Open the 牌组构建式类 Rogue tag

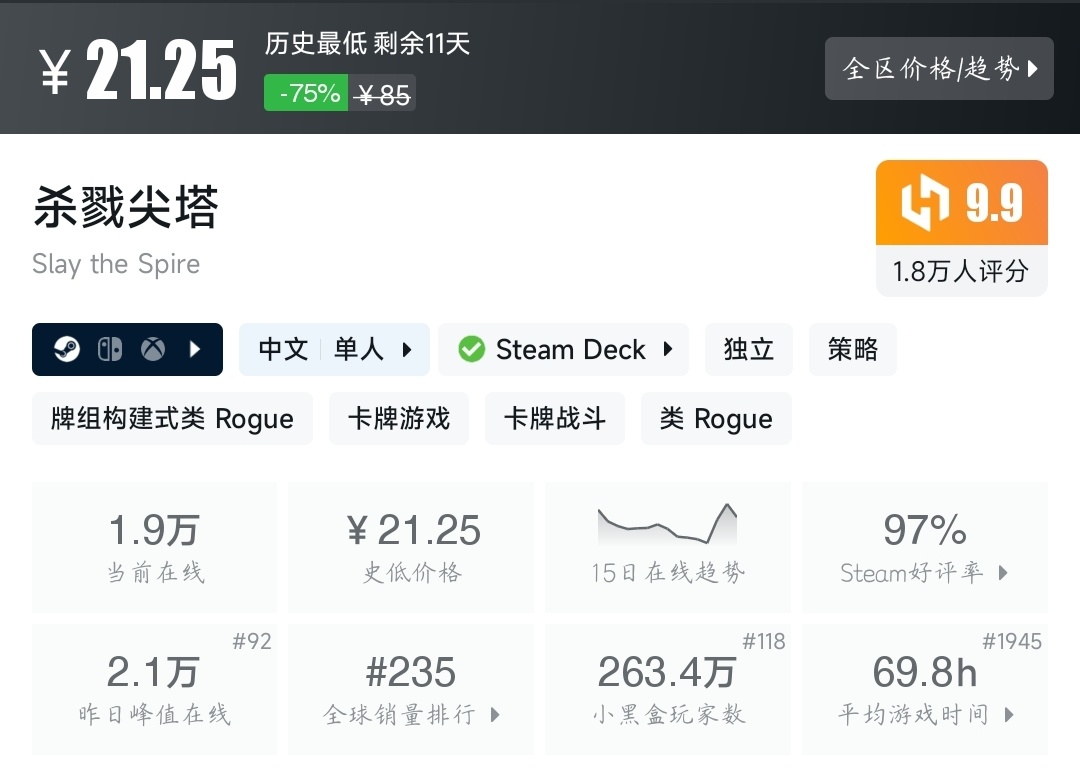coord(172,419)
